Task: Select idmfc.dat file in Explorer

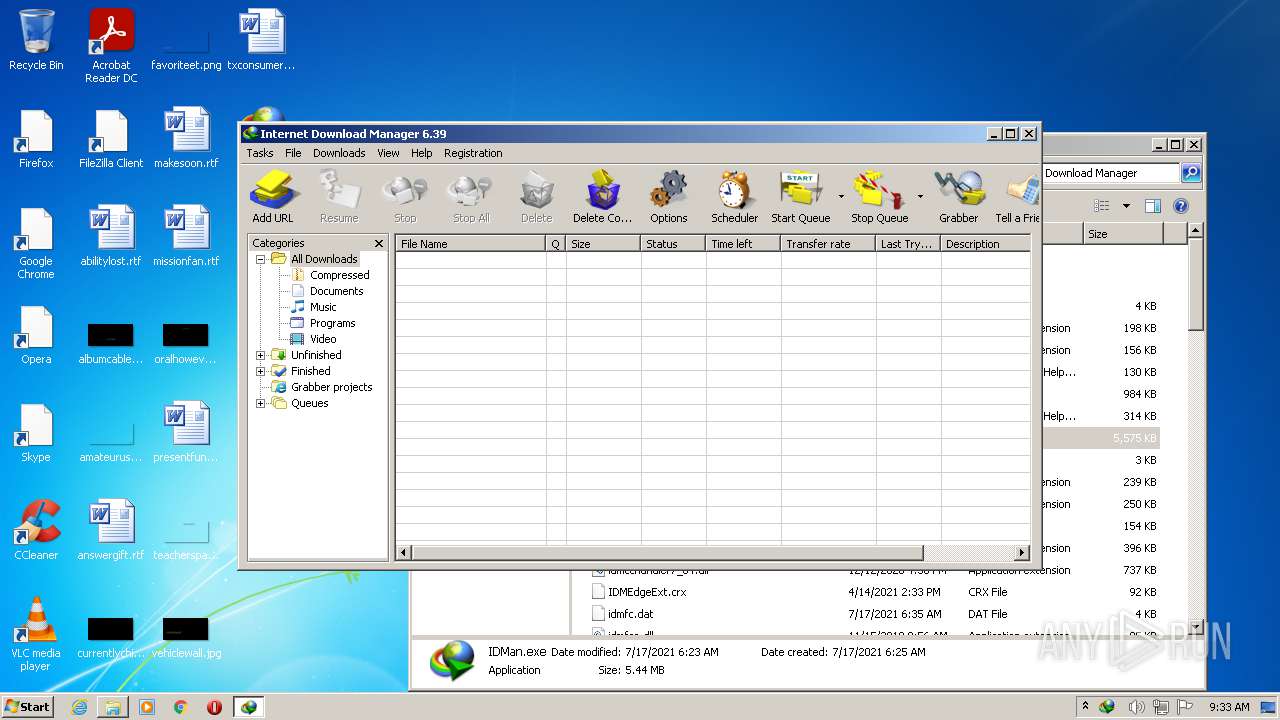Action: coord(630,614)
